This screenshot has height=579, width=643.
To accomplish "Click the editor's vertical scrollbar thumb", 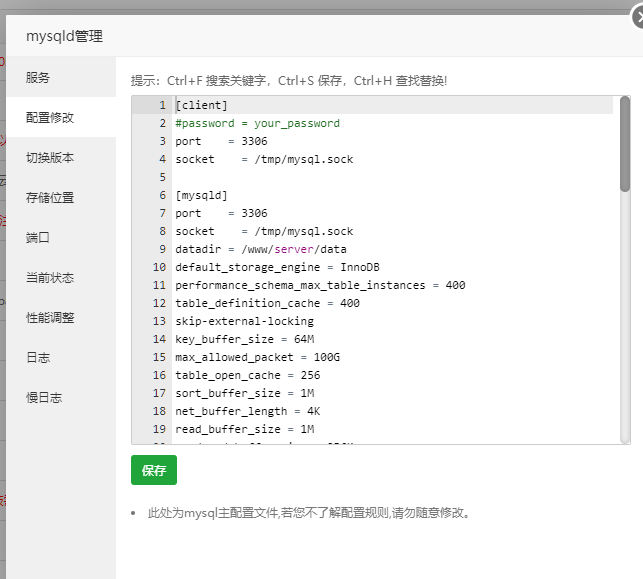I will 625,144.
